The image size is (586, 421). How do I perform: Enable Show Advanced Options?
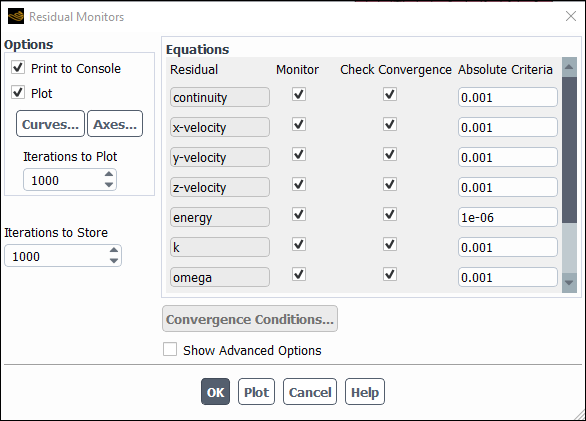(170, 350)
